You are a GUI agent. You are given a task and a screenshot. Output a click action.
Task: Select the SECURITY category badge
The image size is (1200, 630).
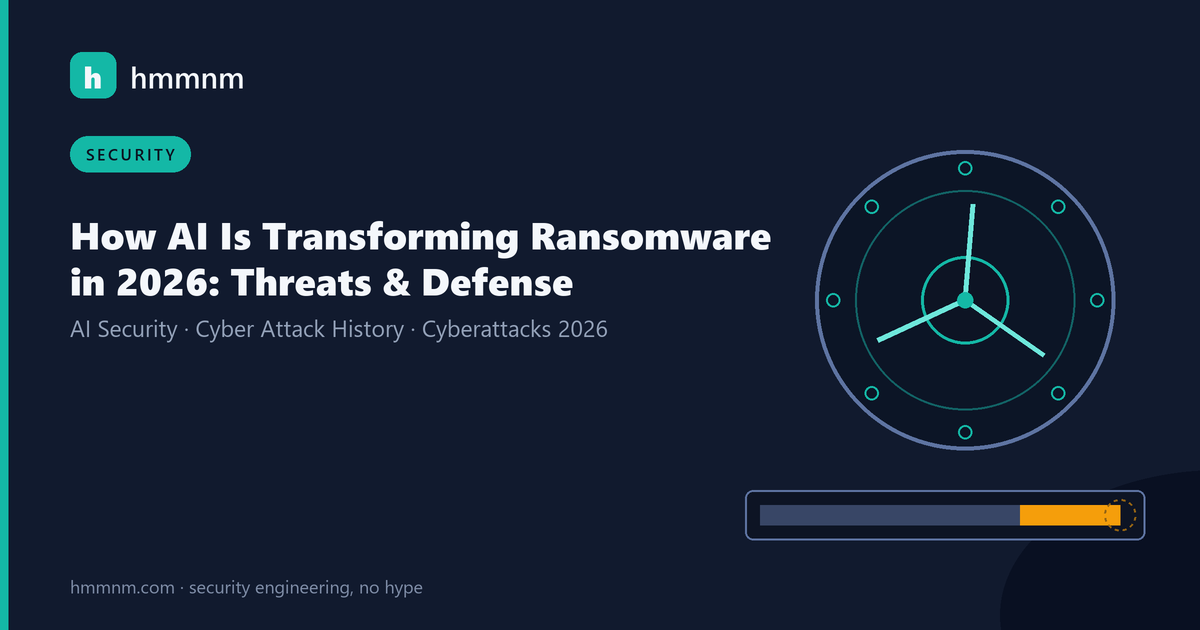130,154
